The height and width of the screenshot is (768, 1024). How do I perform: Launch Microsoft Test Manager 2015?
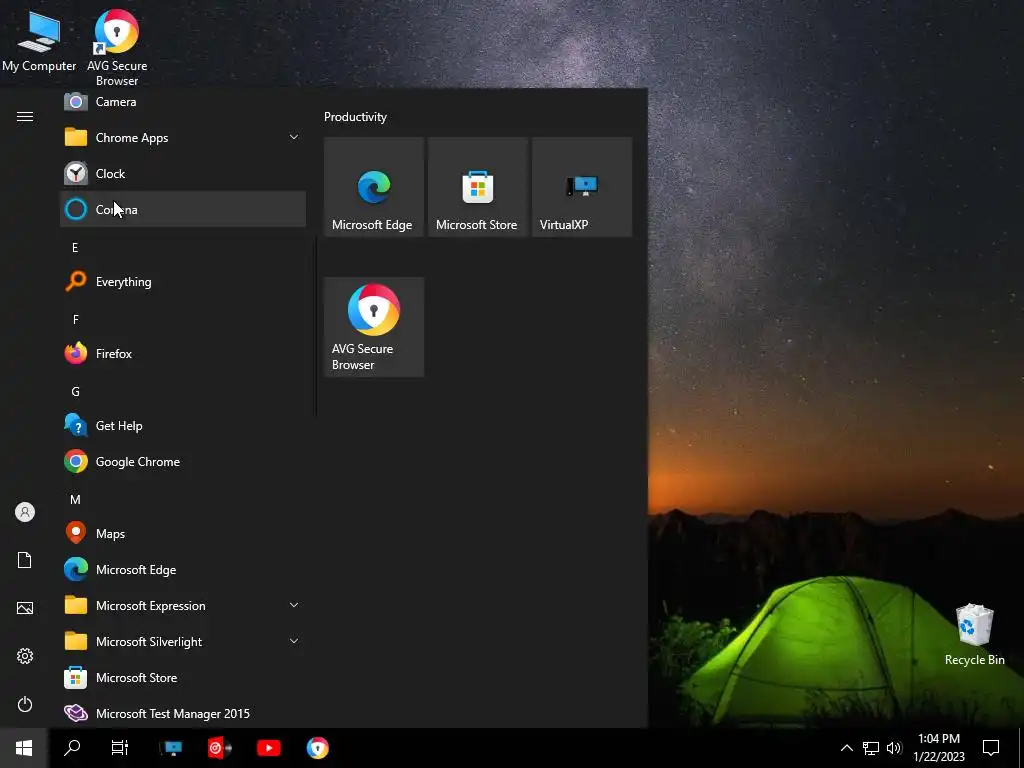(183, 713)
